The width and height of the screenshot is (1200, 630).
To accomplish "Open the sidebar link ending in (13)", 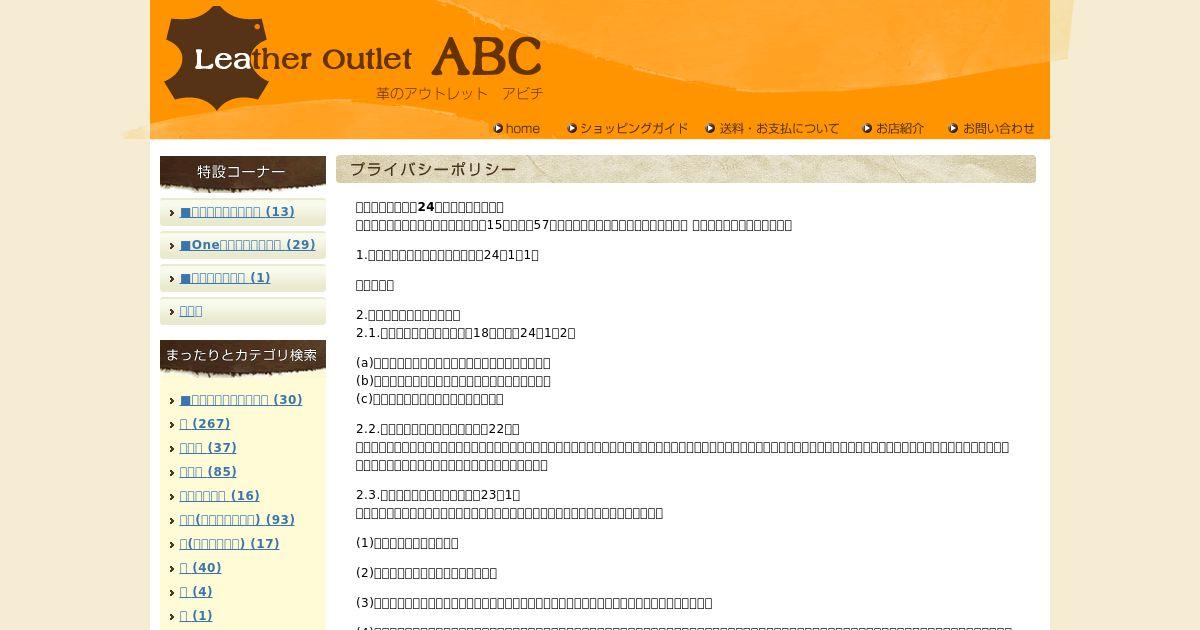I will (237, 212).
